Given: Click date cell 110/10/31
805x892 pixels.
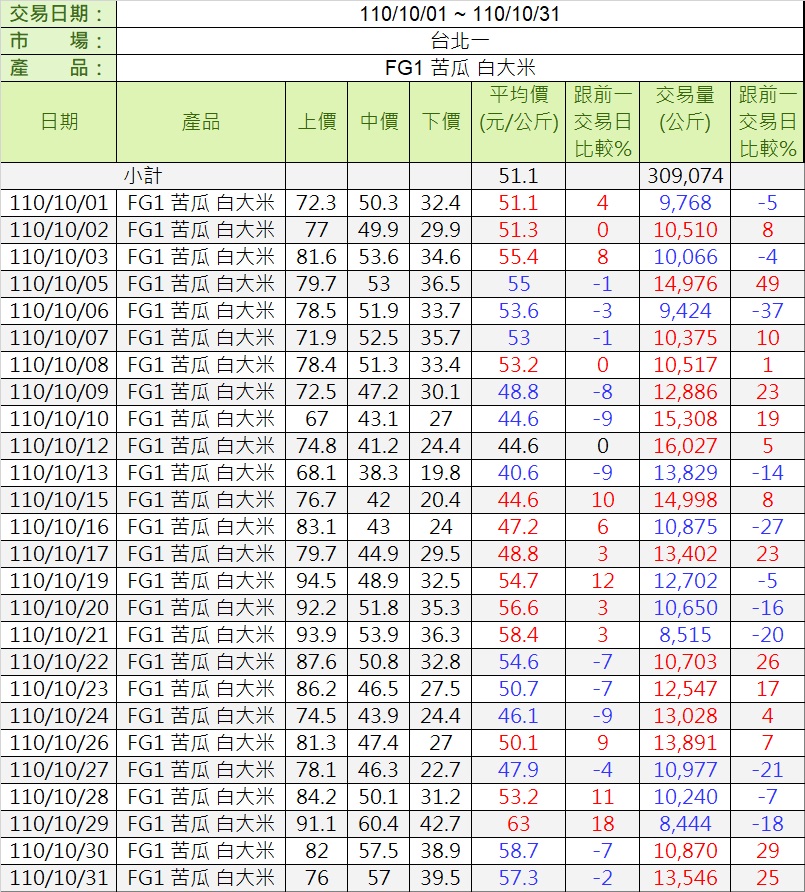Looking at the screenshot, I should click(x=59, y=878).
